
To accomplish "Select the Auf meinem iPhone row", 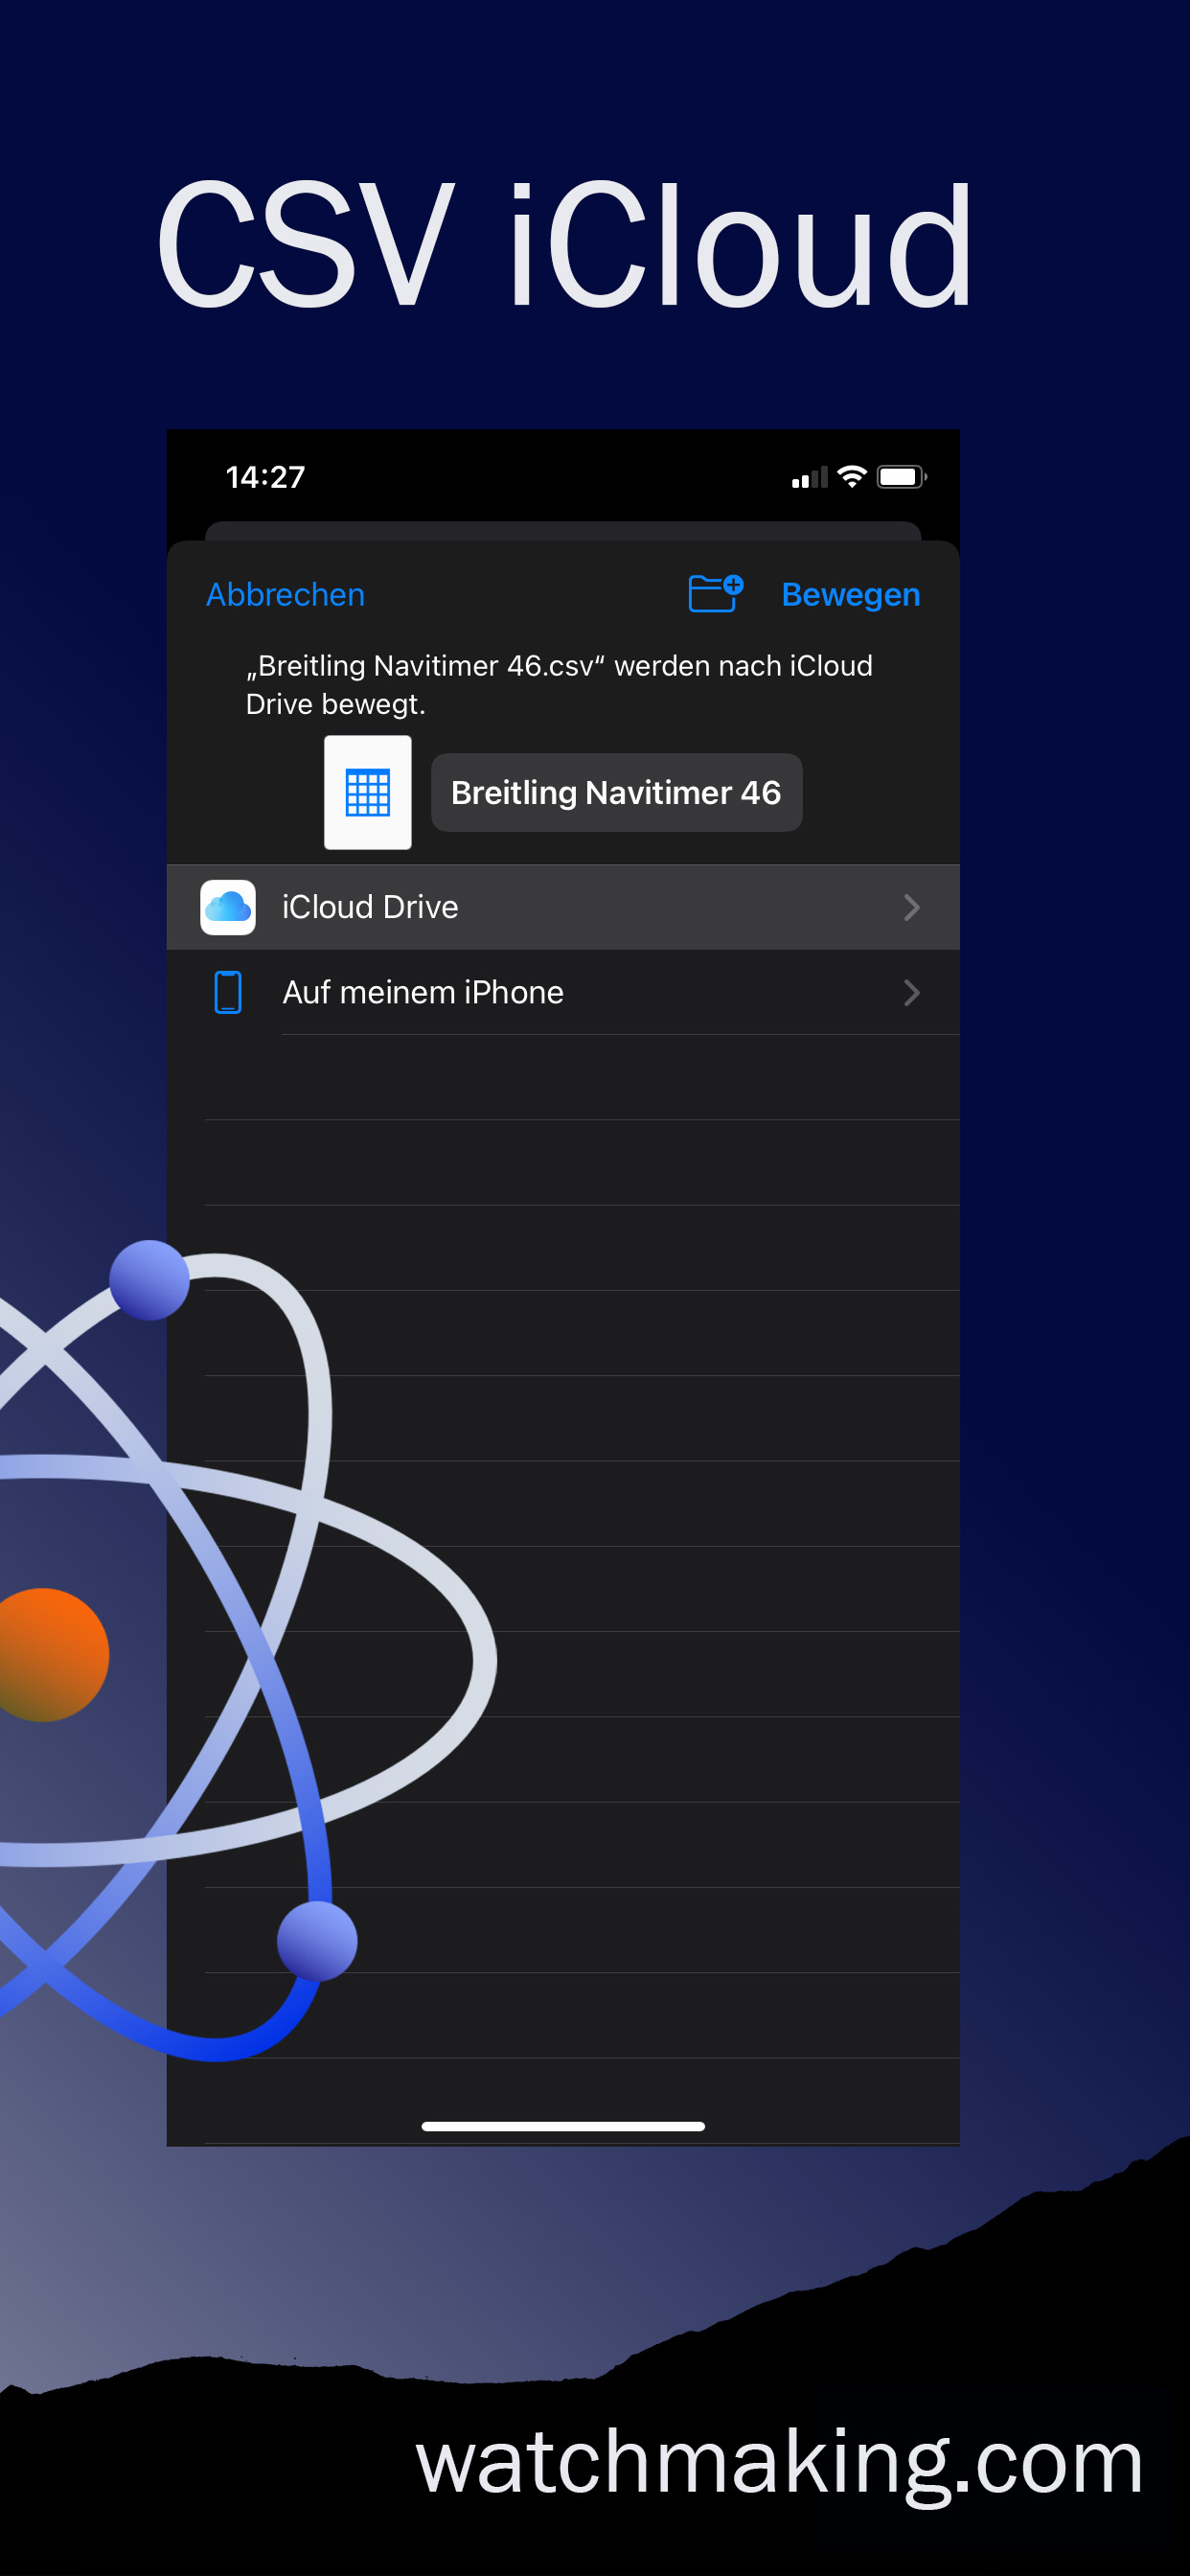I will [563, 992].
